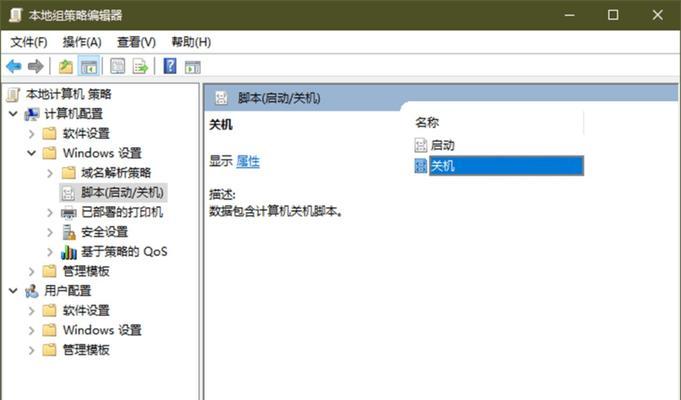681x400 pixels.
Task: Select 本地计算机 策略 root node
Action: (x=69, y=94)
